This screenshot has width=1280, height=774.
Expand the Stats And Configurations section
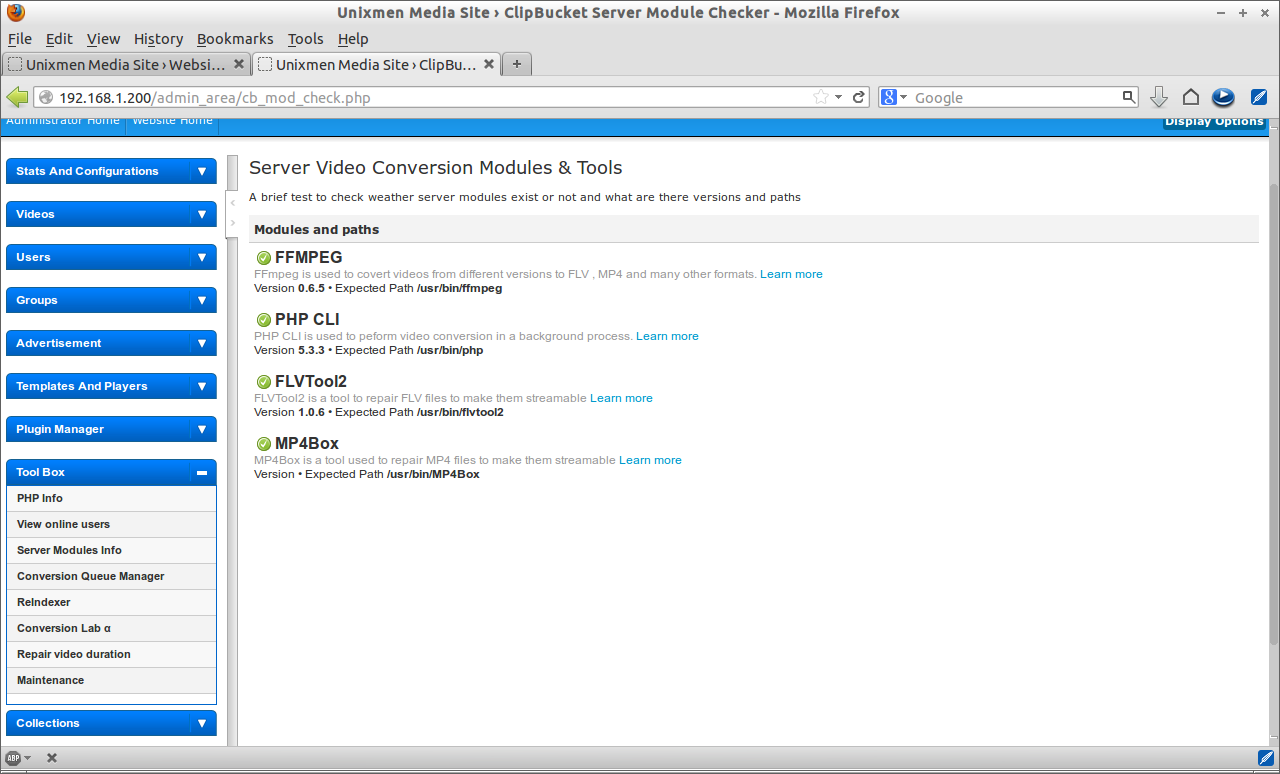pyautogui.click(x=111, y=171)
